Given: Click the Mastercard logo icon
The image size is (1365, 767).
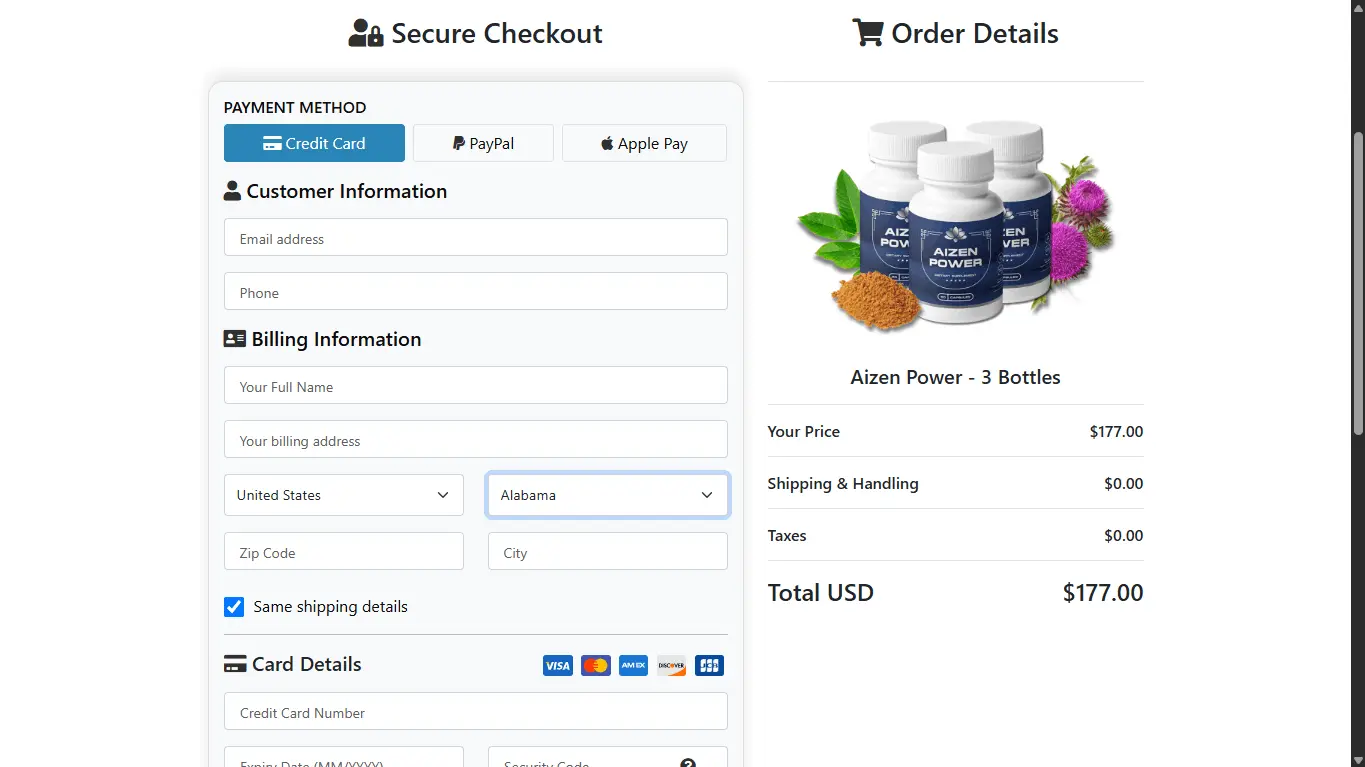Looking at the screenshot, I should (x=596, y=665).
